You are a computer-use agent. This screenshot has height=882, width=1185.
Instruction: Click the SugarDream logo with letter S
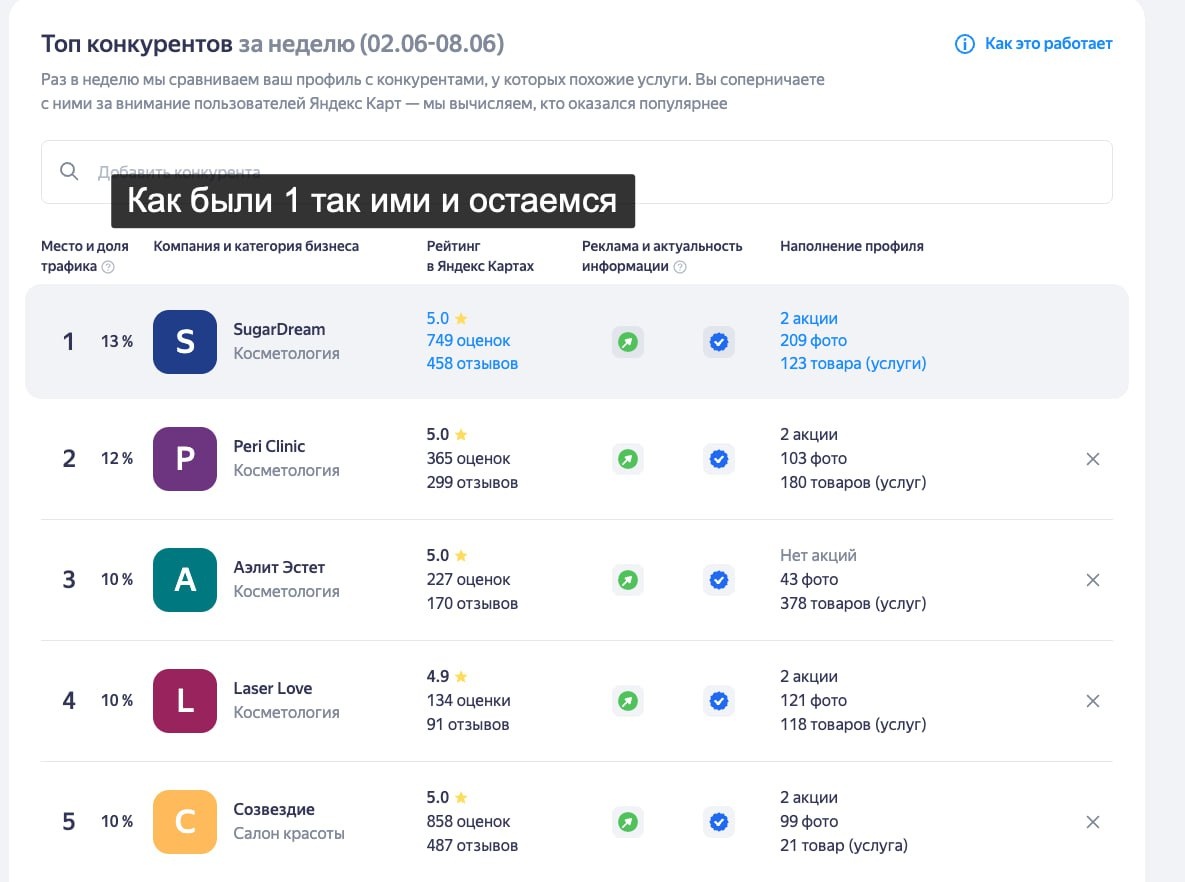(184, 342)
